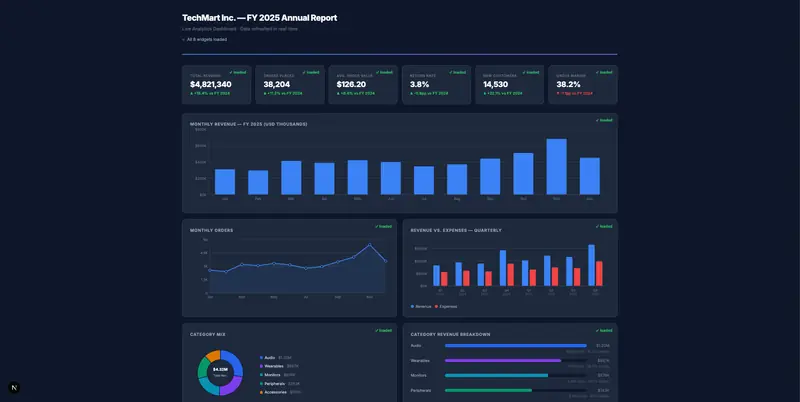Click the green Peripherals revenue progress bar
This screenshot has width=800, height=402.
(488, 390)
